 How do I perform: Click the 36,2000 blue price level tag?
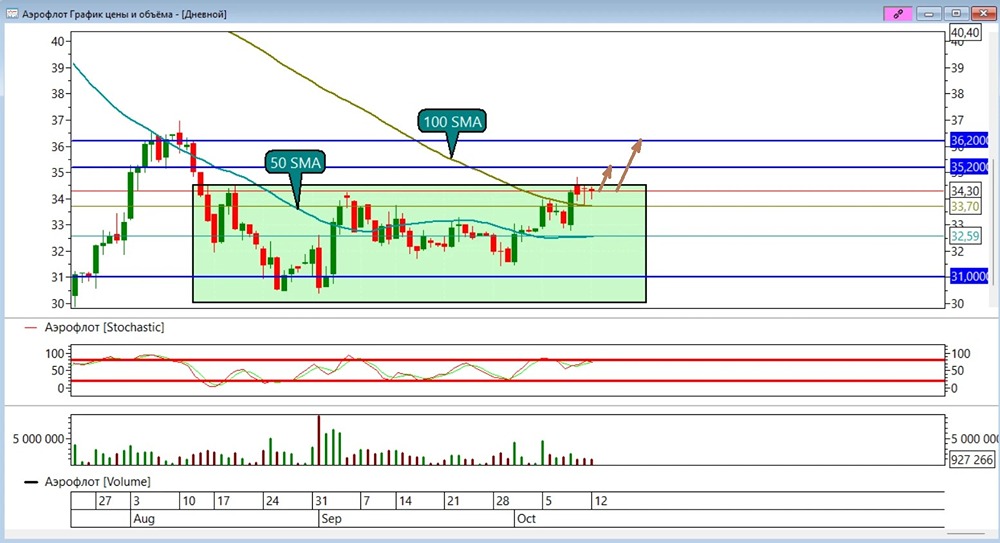point(969,140)
